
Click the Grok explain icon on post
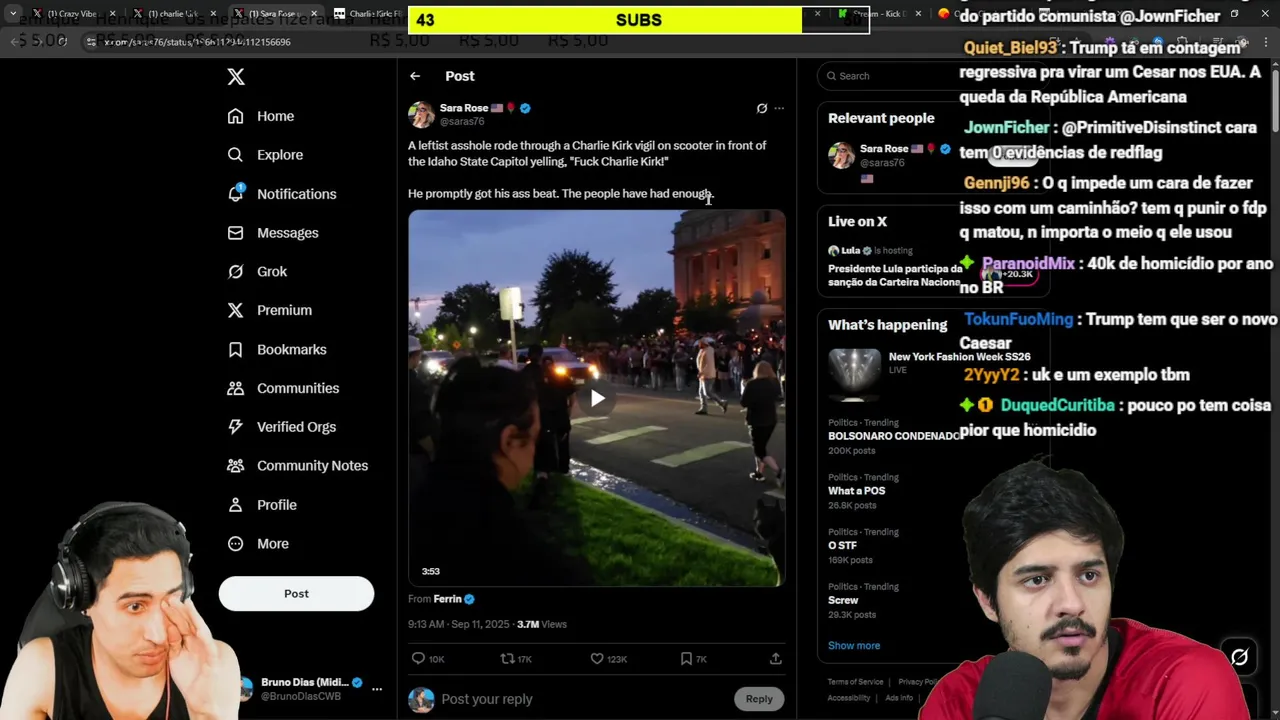tap(762, 108)
